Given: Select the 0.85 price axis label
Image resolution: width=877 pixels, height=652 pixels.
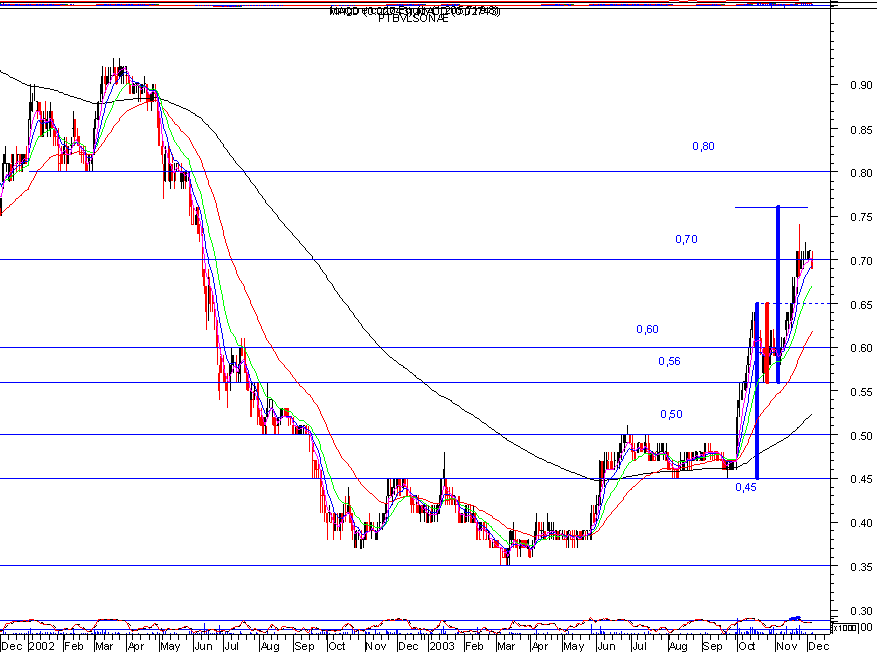Looking at the screenshot, I should pos(861,130).
